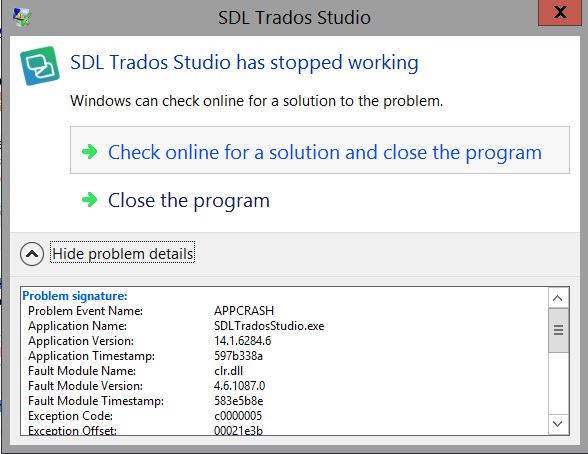Close the SDL Trados Studio error dialog
This screenshot has width=588, height=454.
[560, 13]
